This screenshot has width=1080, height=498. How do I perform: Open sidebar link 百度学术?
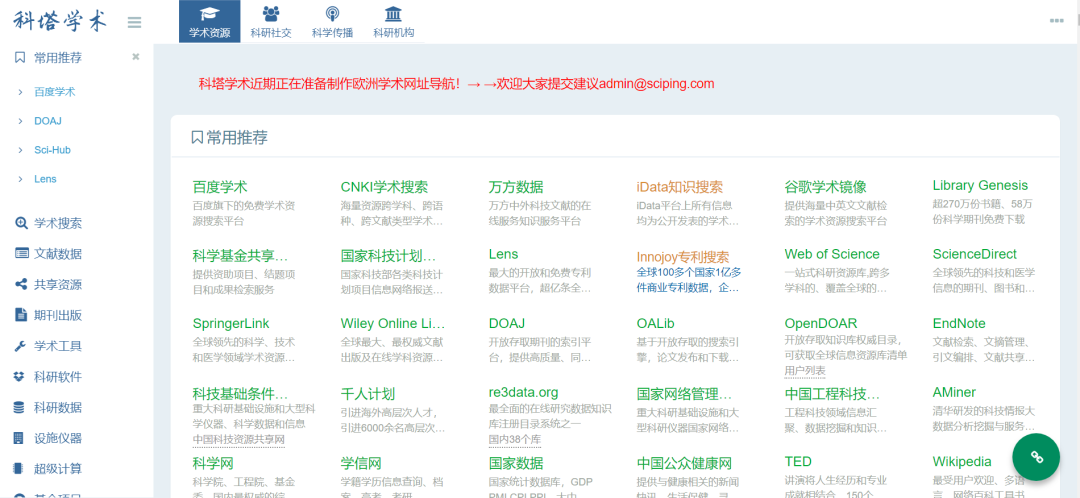[54, 92]
